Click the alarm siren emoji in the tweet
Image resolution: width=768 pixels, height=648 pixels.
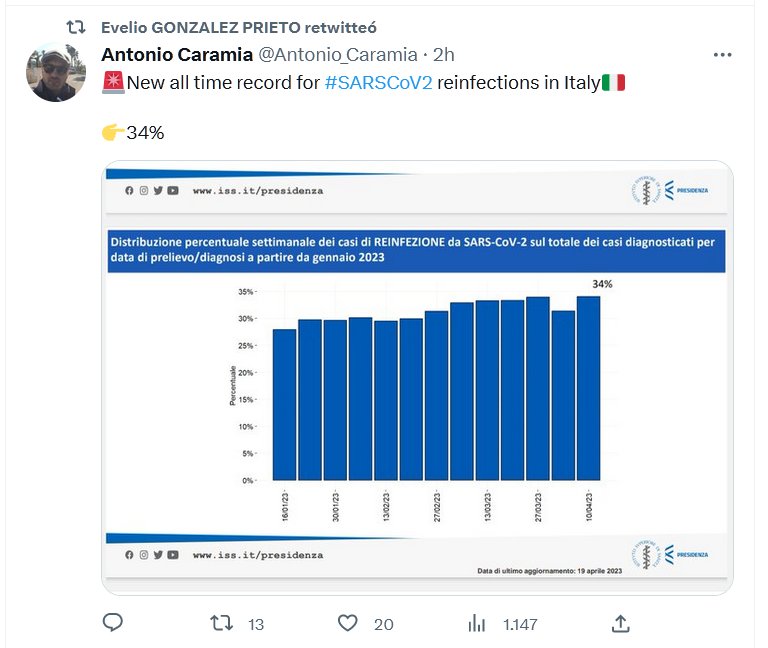pyautogui.click(x=112, y=83)
